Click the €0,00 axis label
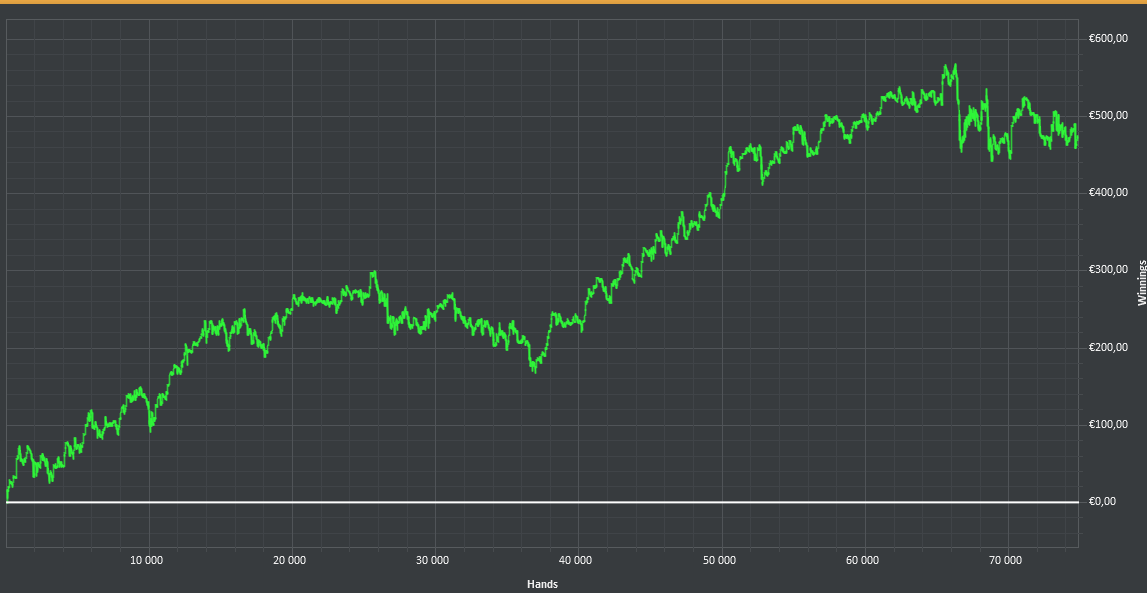The height and width of the screenshot is (593, 1147). click(1102, 502)
